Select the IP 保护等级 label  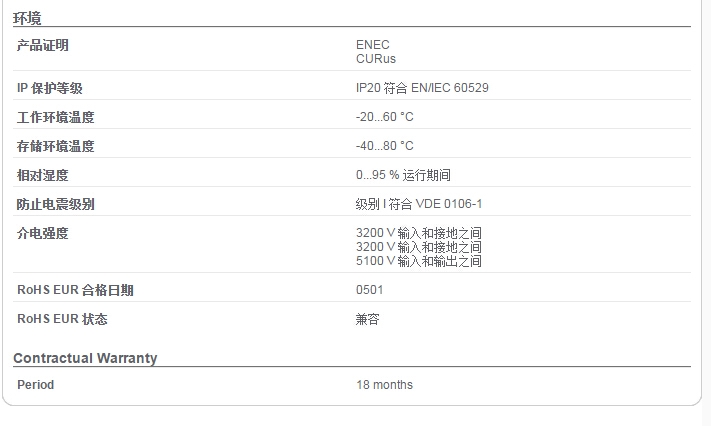coord(50,88)
